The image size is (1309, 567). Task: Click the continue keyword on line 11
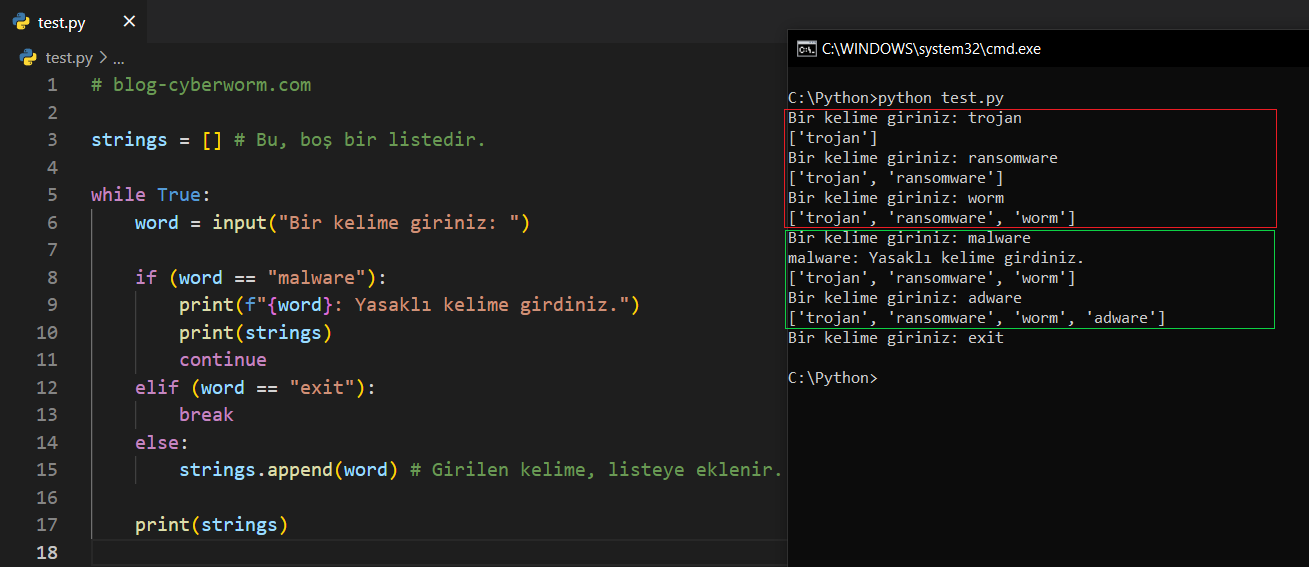pyautogui.click(x=223, y=360)
